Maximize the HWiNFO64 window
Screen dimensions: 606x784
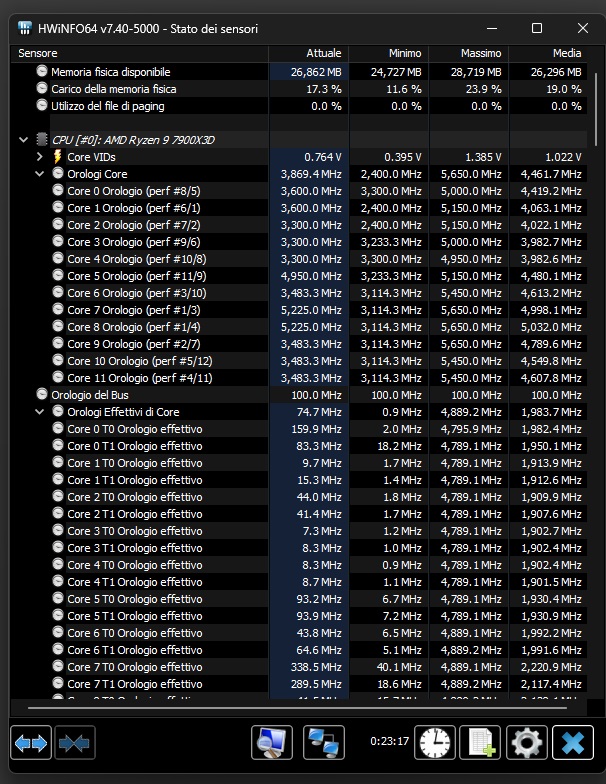536,28
